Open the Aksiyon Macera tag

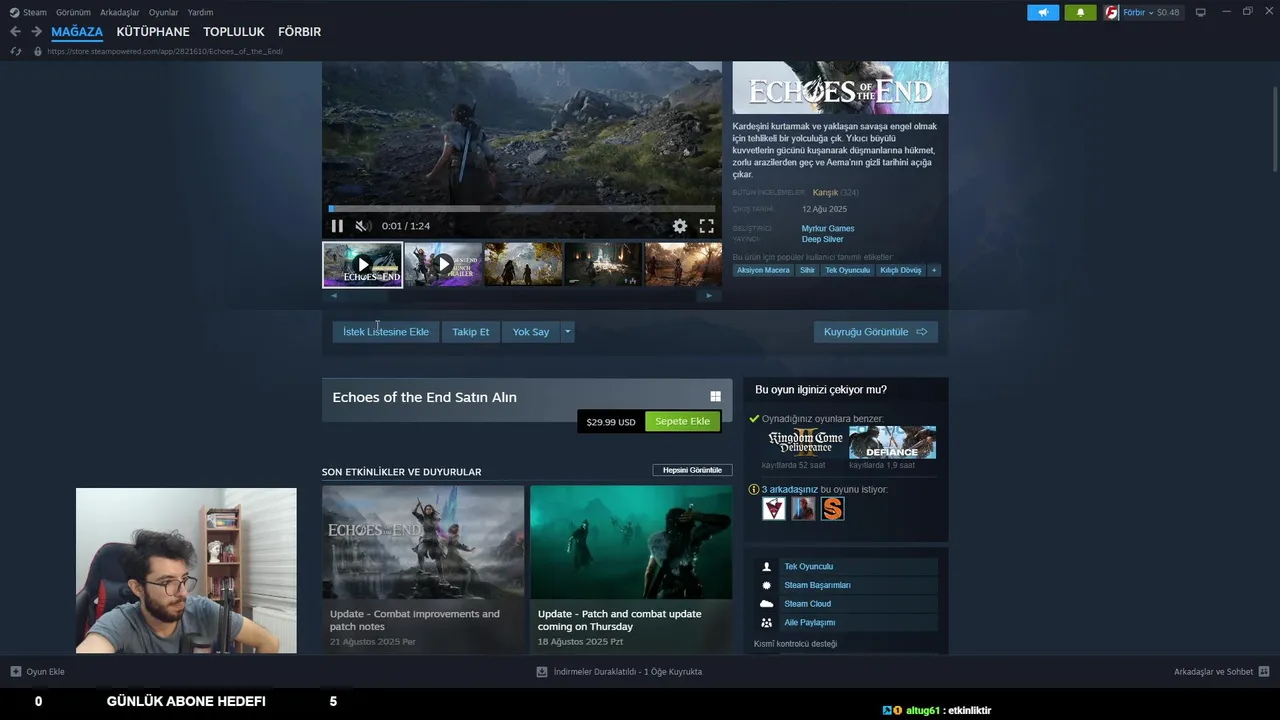pos(763,270)
